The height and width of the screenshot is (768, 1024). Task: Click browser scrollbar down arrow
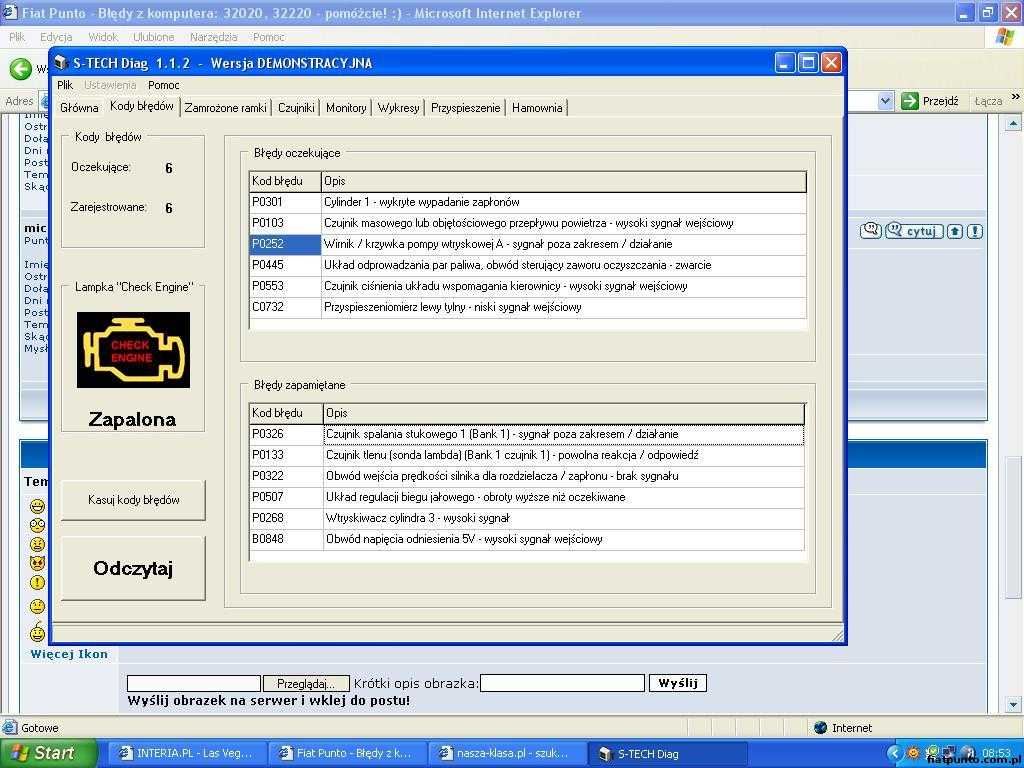1013,705
